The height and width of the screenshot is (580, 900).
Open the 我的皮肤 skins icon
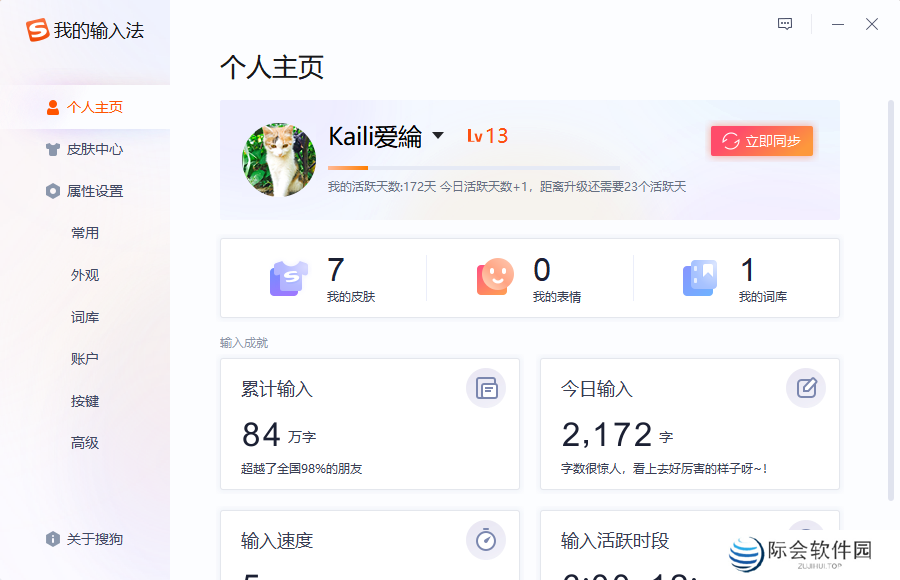(x=287, y=277)
